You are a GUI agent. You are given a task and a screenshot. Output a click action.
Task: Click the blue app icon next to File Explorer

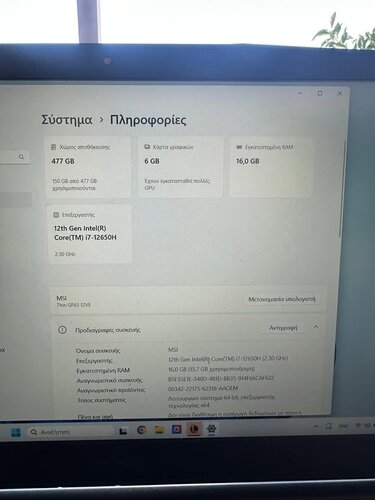click(x=177, y=429)
